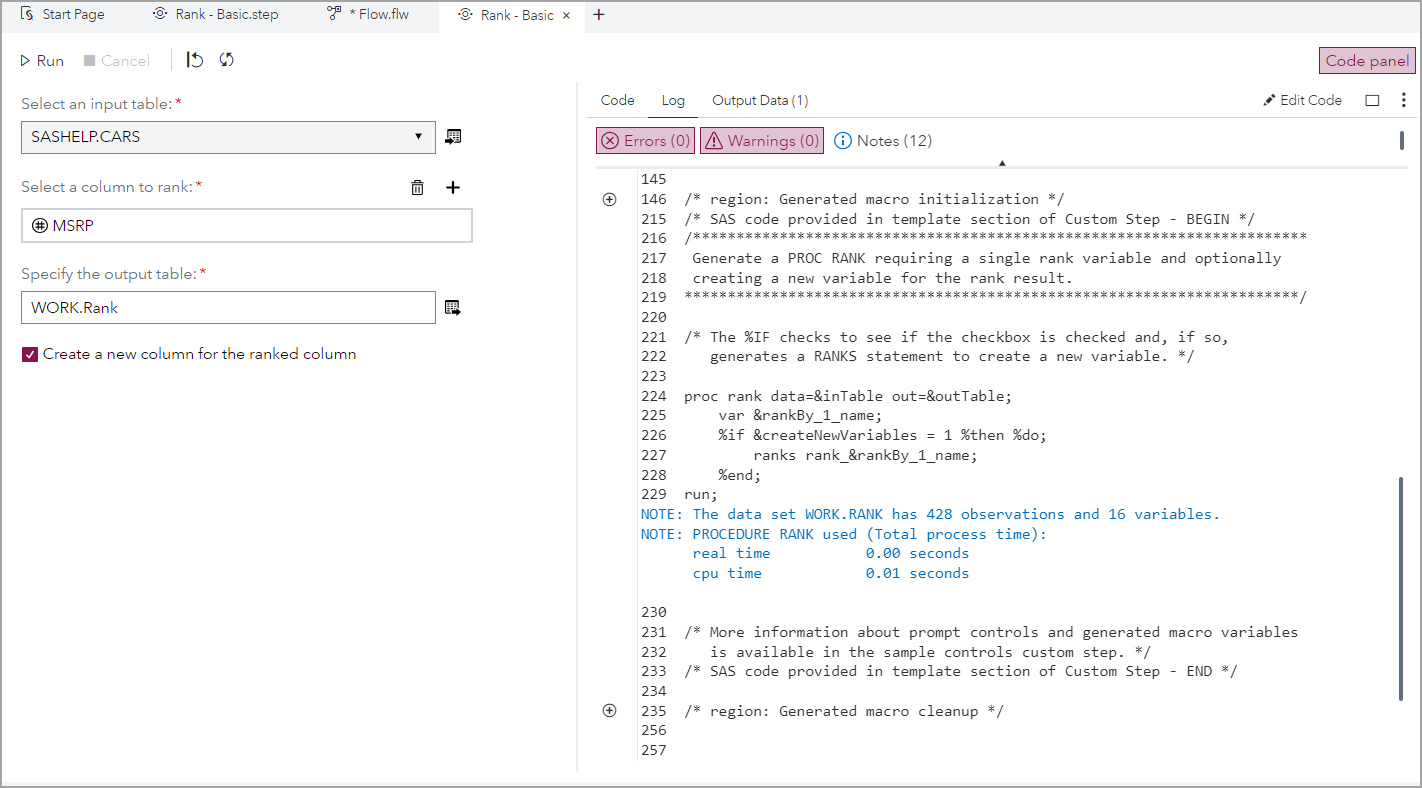Click the Run button
1422x788 pixels.
(42, 61)
